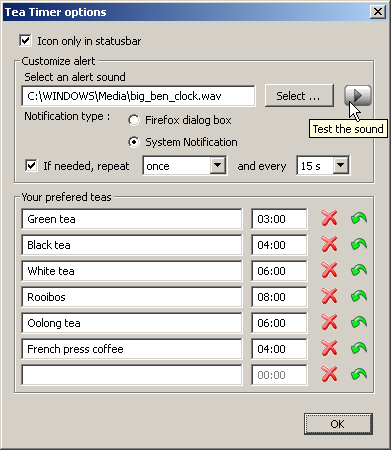Reset White tea with green arrow
Screen dimensions: 391x450
pyautogui.click(x=359, y=271)
